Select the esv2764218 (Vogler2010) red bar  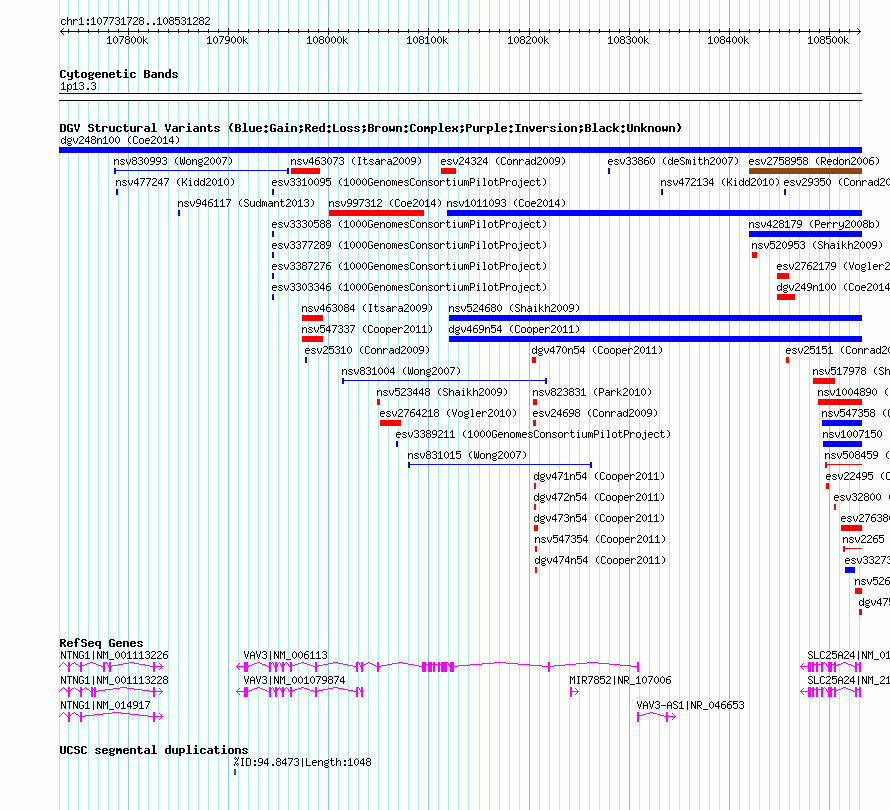pos(391,423)
